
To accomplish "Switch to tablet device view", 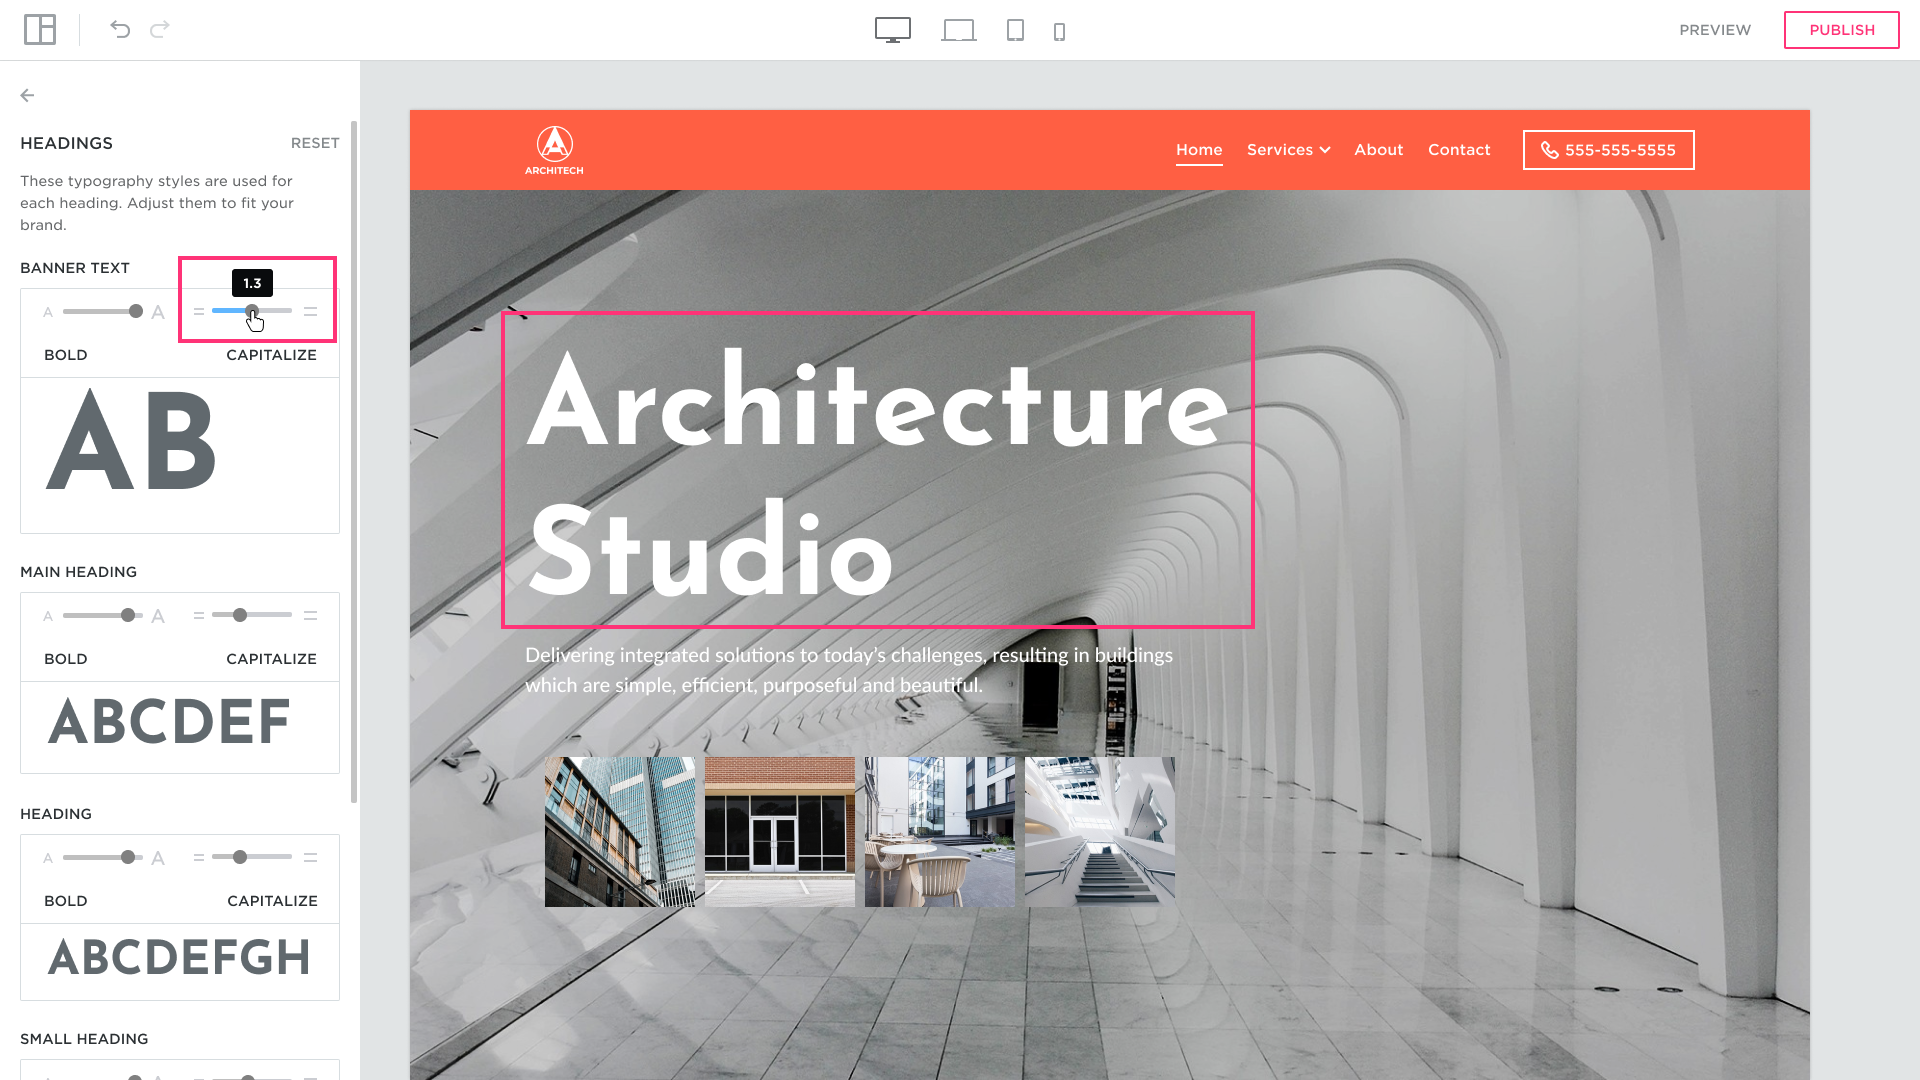I will tap(1015, 30).
